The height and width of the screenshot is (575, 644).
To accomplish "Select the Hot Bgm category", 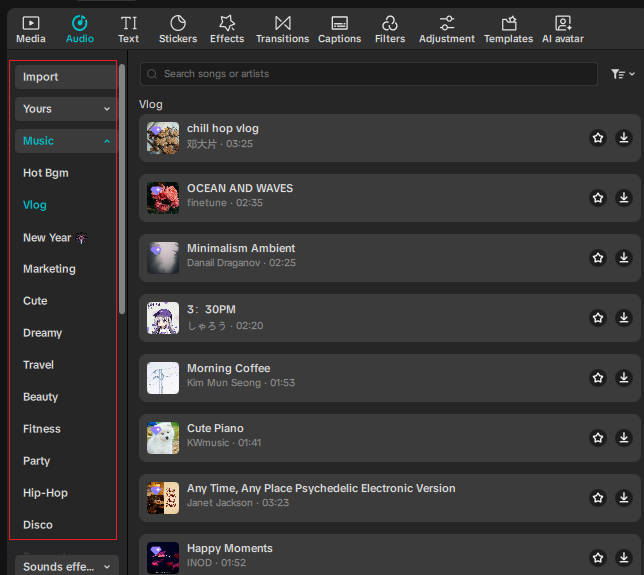I will point(46,173).
